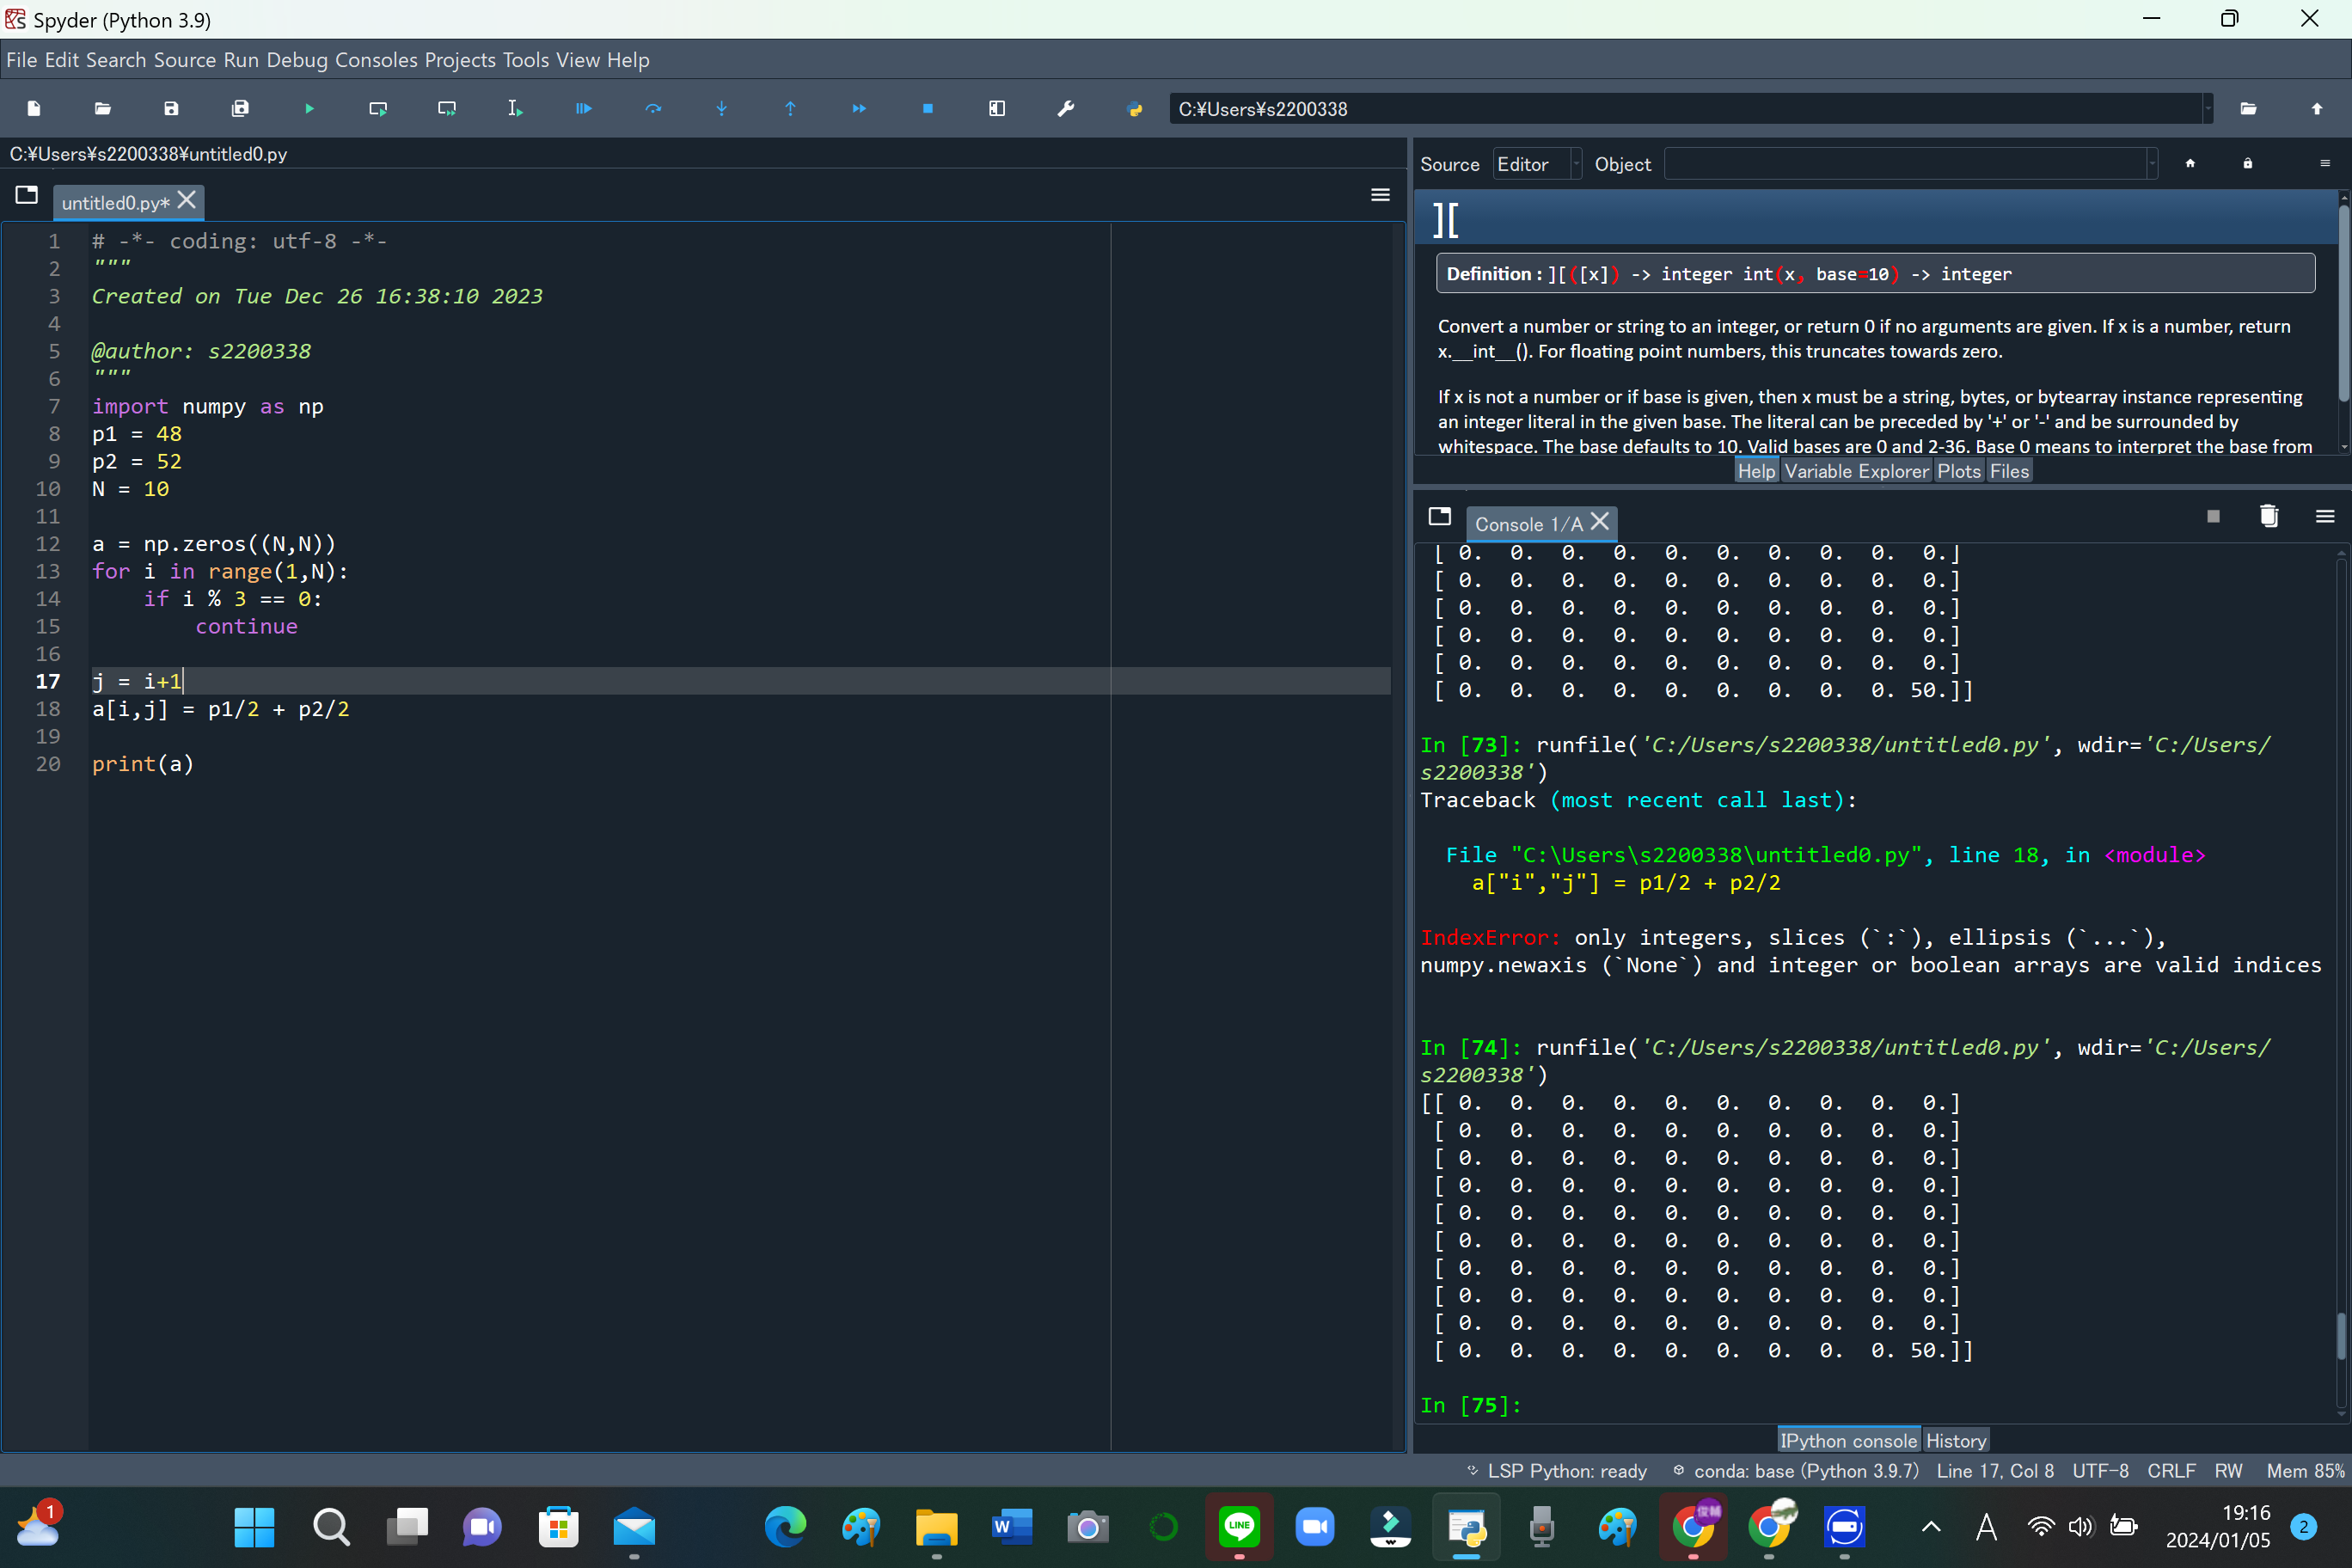Open the editor tab browser dropdown
This screenshot has height=1568, width=2352.
pos(27,195)
